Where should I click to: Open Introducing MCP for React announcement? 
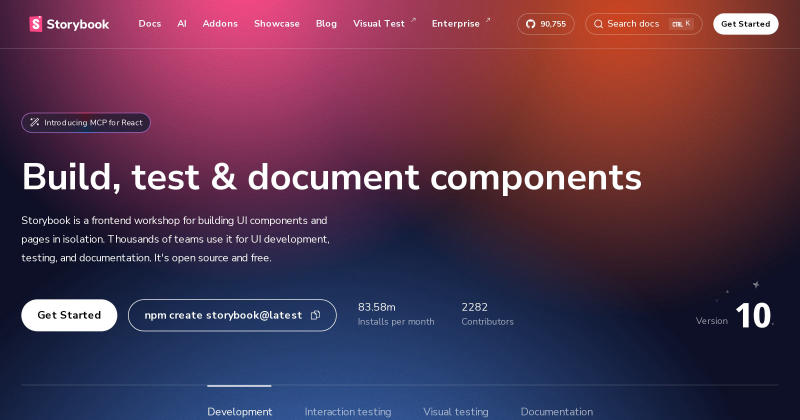[x=86, y=122]
